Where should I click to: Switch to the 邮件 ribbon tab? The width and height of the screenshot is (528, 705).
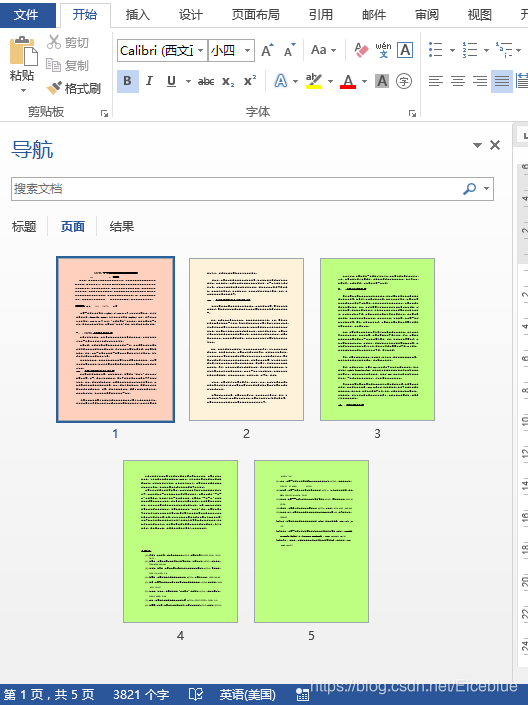click(374, 15)
